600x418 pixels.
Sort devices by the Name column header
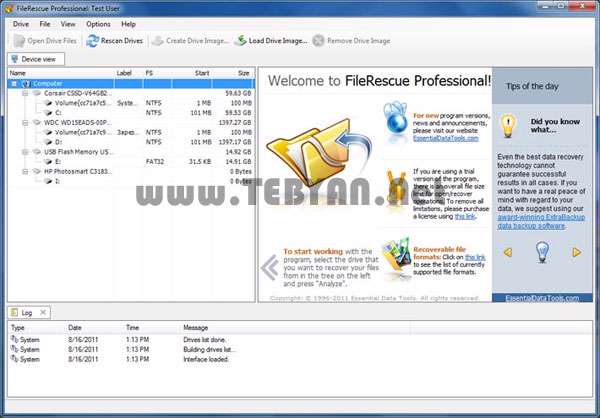click(61, 73)
